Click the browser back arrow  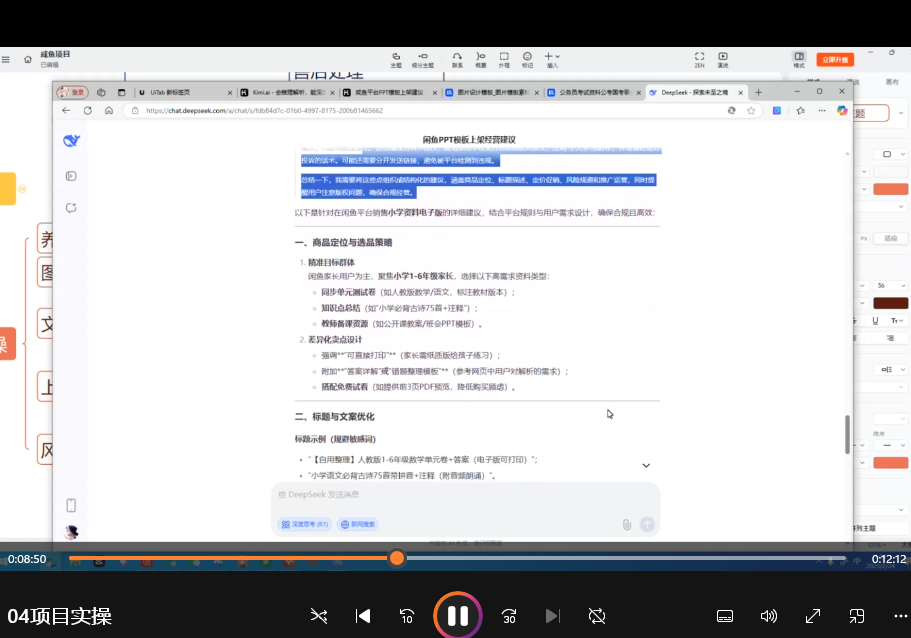[x=66, y=110]
